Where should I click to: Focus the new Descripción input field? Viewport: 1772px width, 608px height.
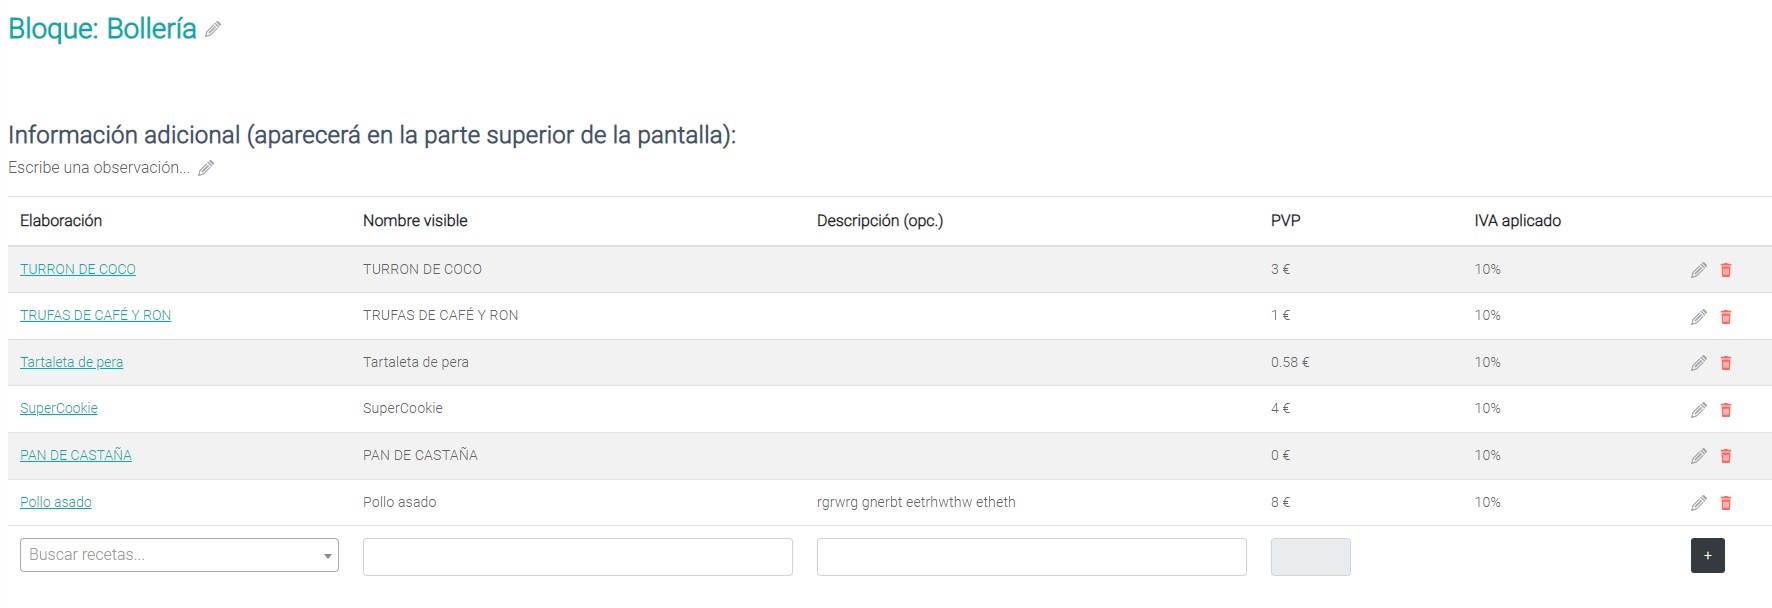coord(1032,557)
